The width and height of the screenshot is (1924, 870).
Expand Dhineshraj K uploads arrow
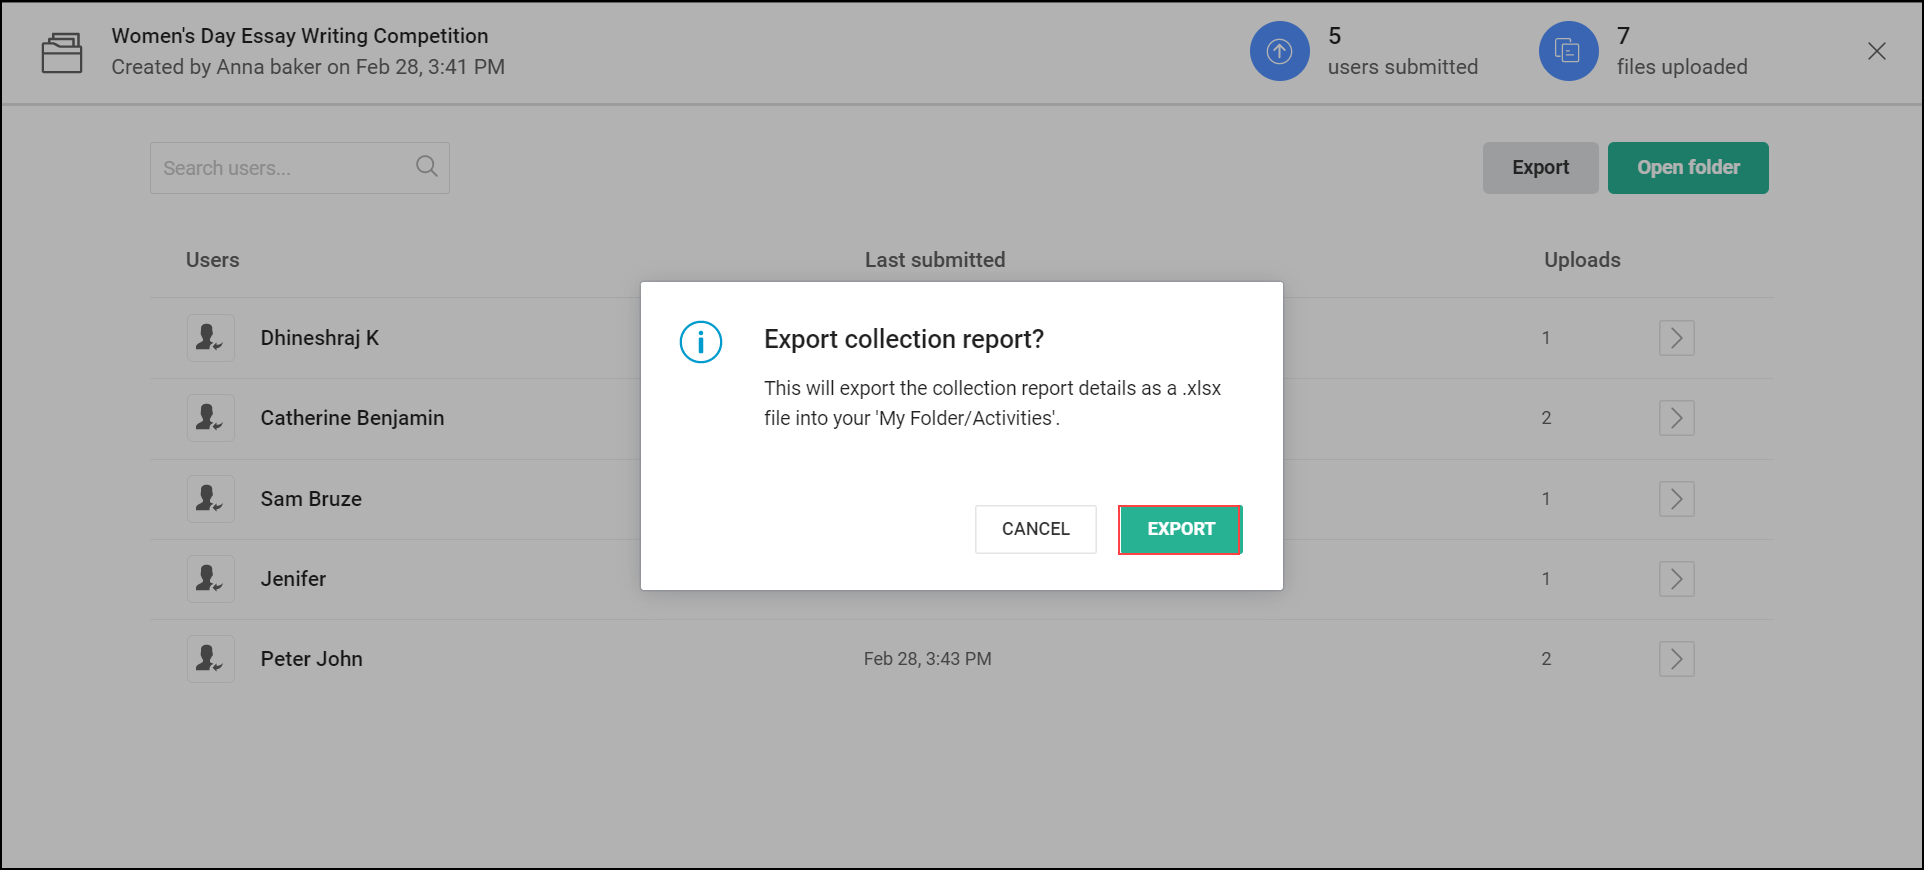click(1677, 338)
